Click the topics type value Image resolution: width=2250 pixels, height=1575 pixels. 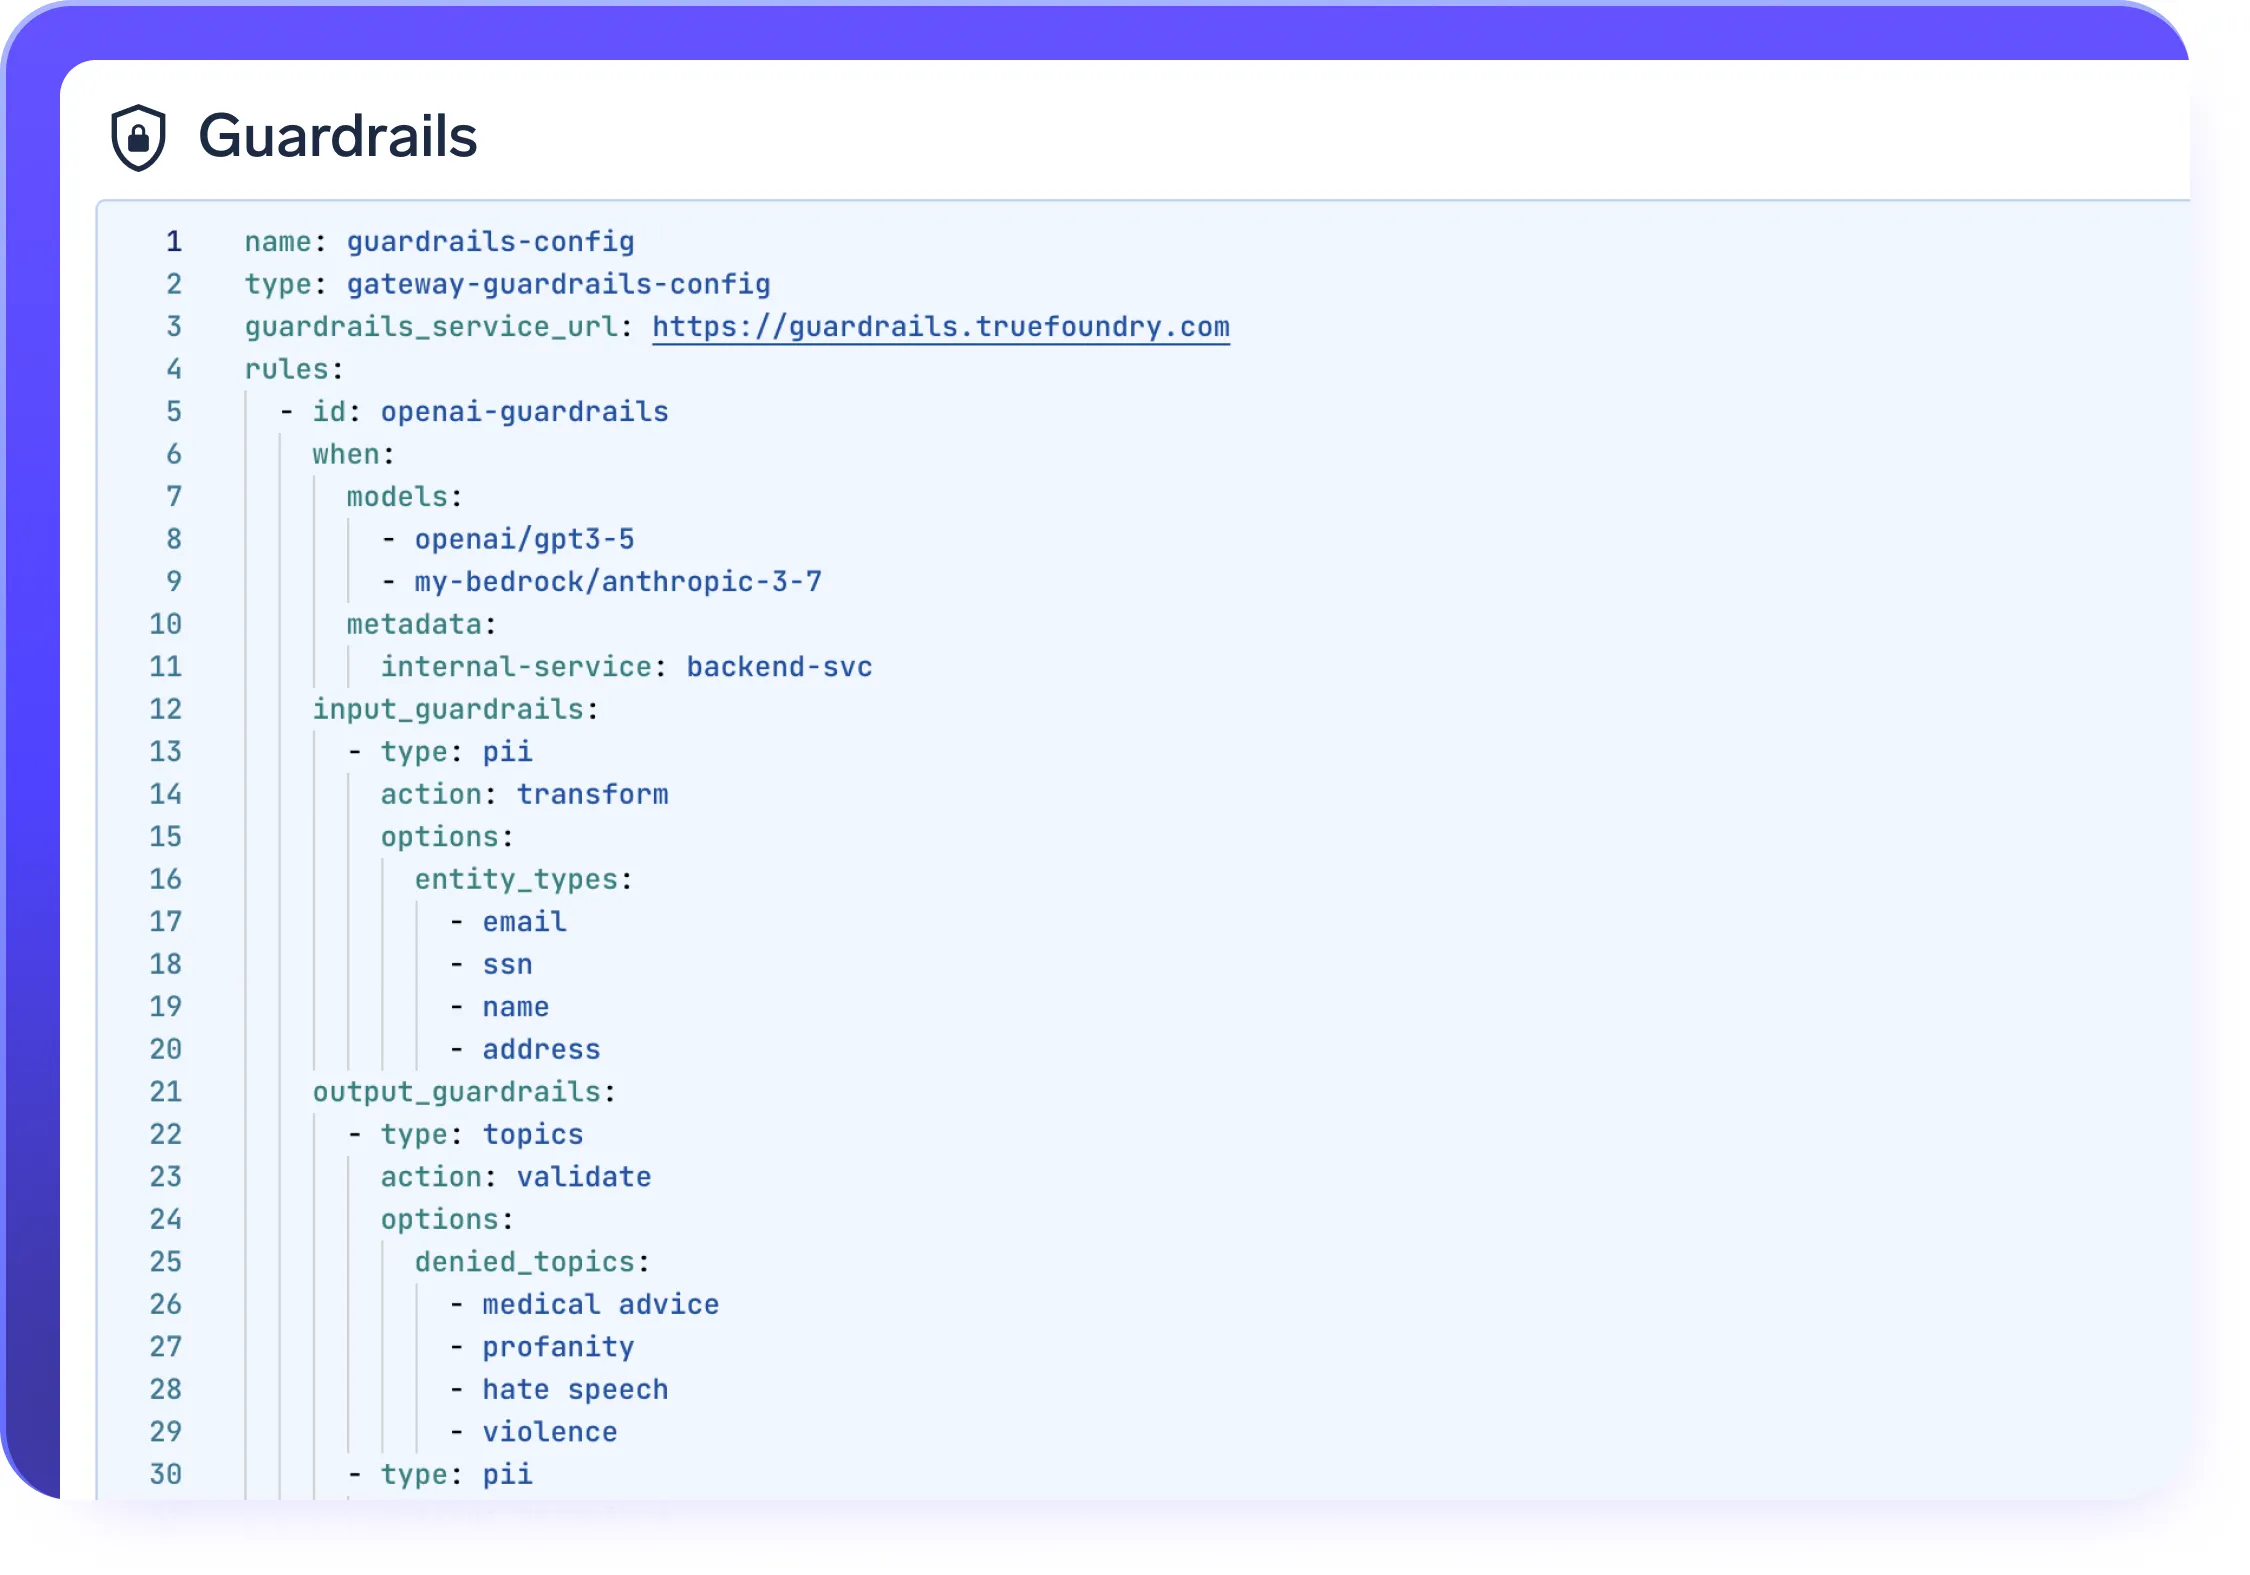coord(532,1134)
